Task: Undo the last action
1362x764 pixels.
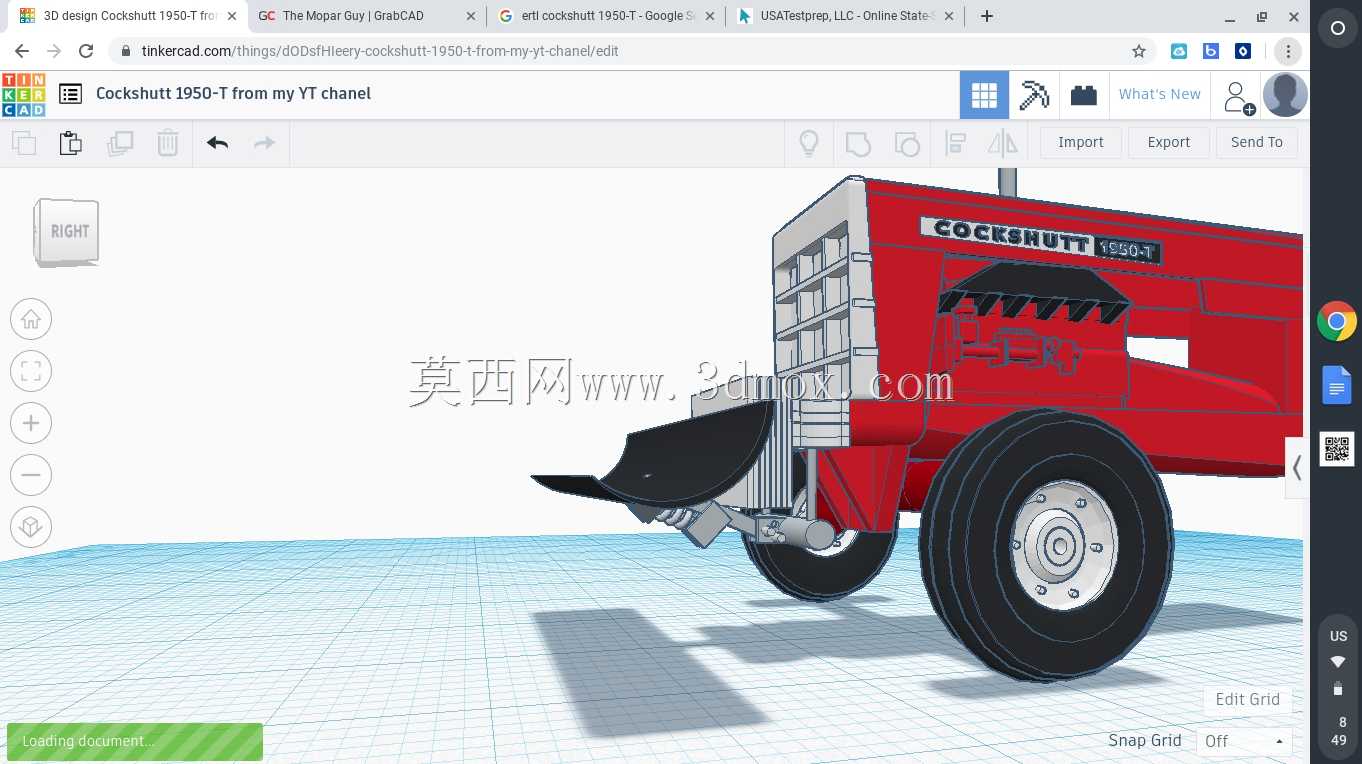Action: pos(218,143)
